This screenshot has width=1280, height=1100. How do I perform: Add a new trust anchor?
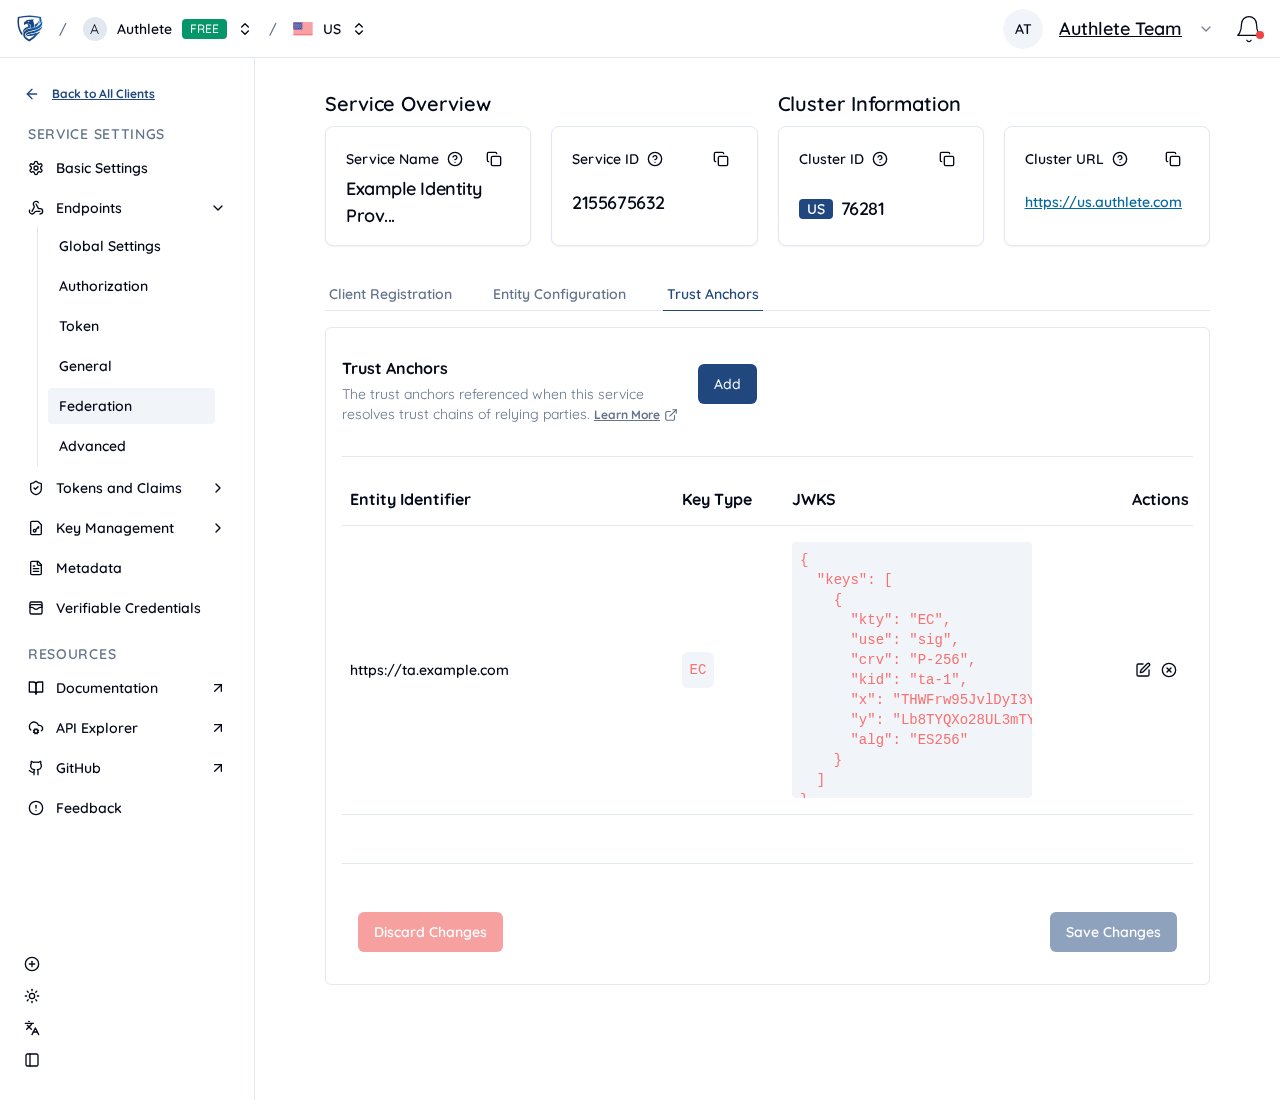pyautogui.click(x=727, y=384)
